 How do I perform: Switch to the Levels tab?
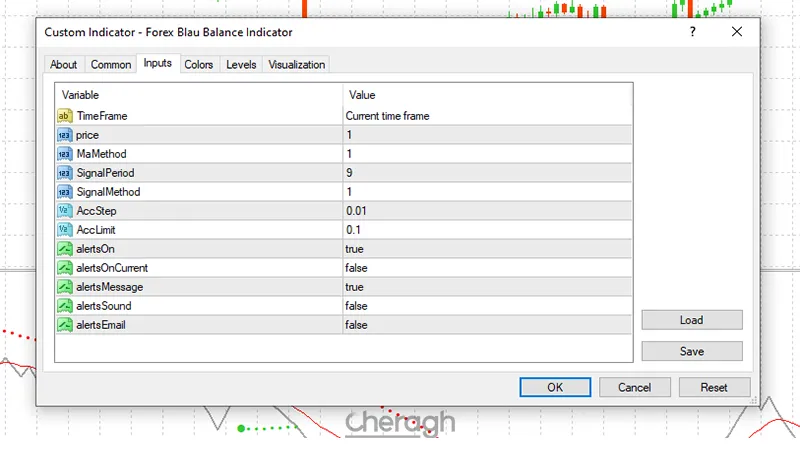point(241,65)
